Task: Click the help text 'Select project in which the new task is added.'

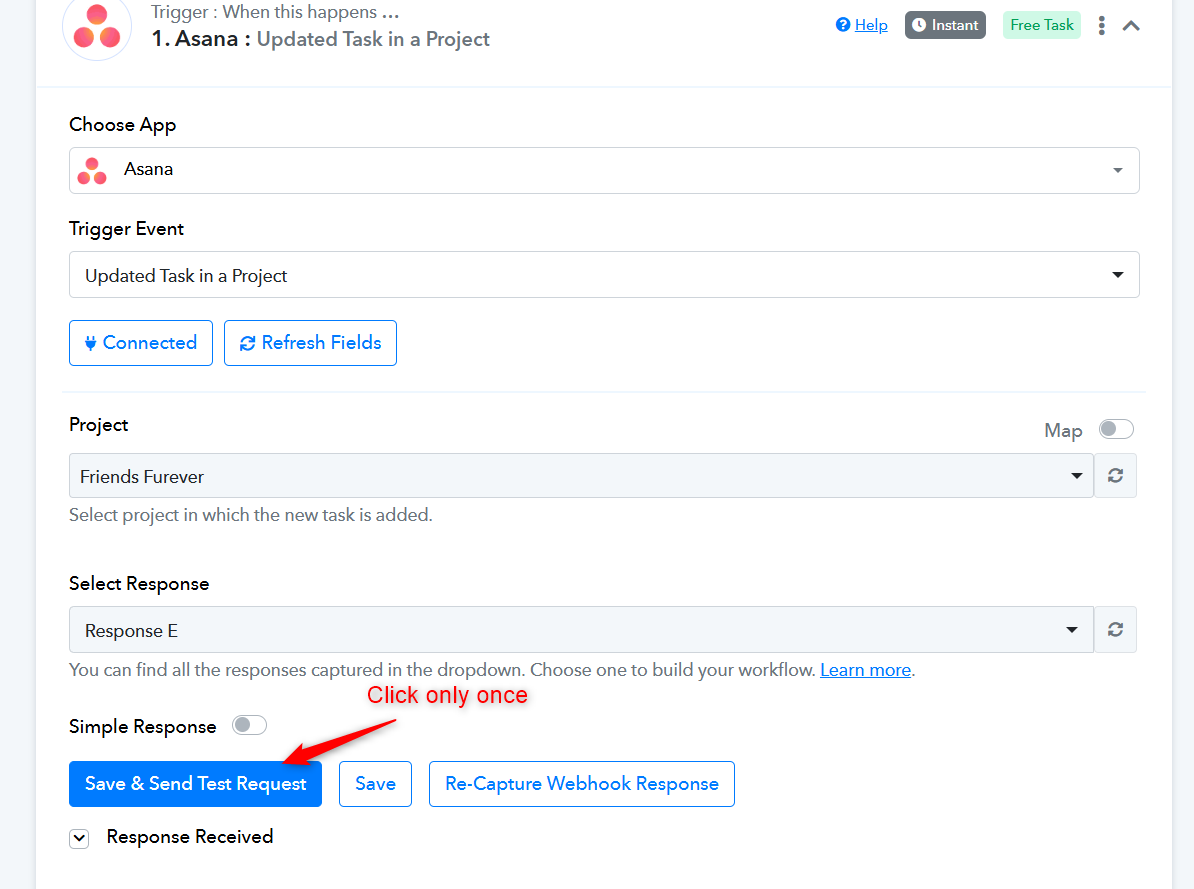Action: [251, 515]
